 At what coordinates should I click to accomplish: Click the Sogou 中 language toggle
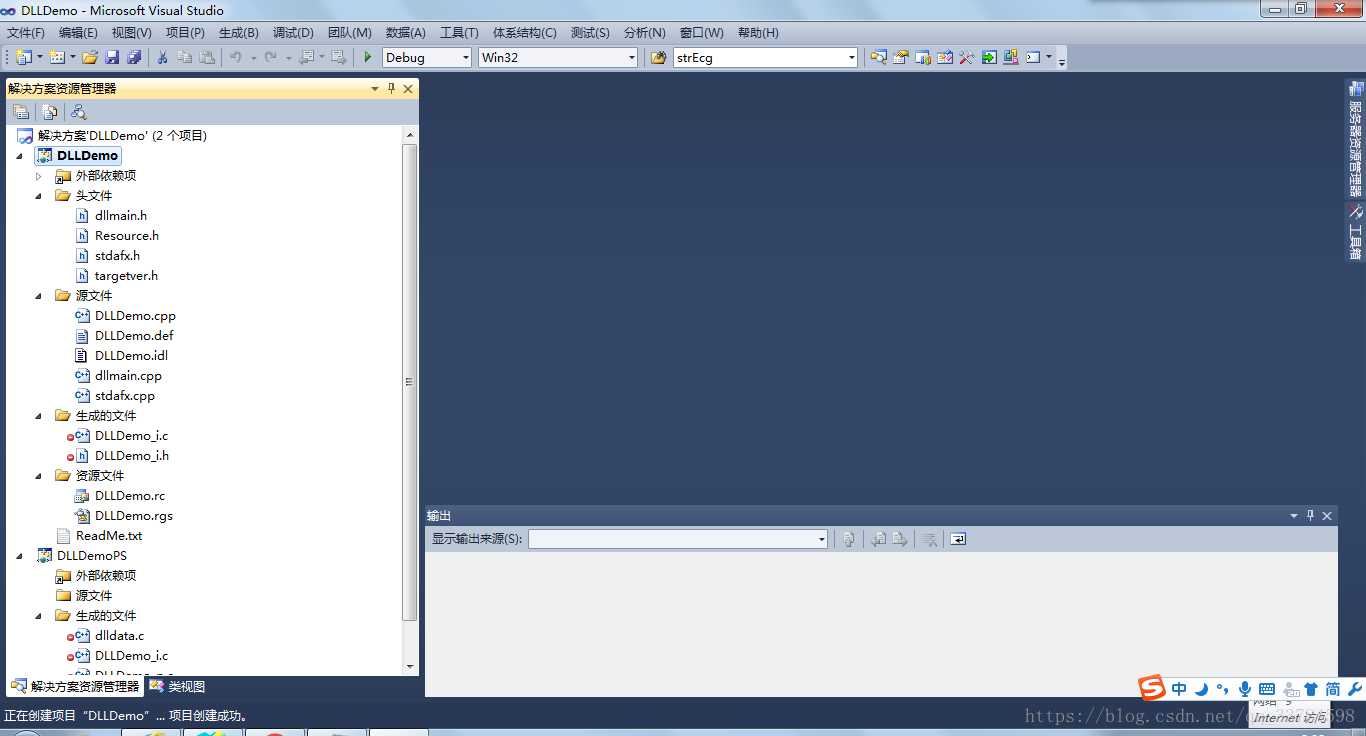1179,689
